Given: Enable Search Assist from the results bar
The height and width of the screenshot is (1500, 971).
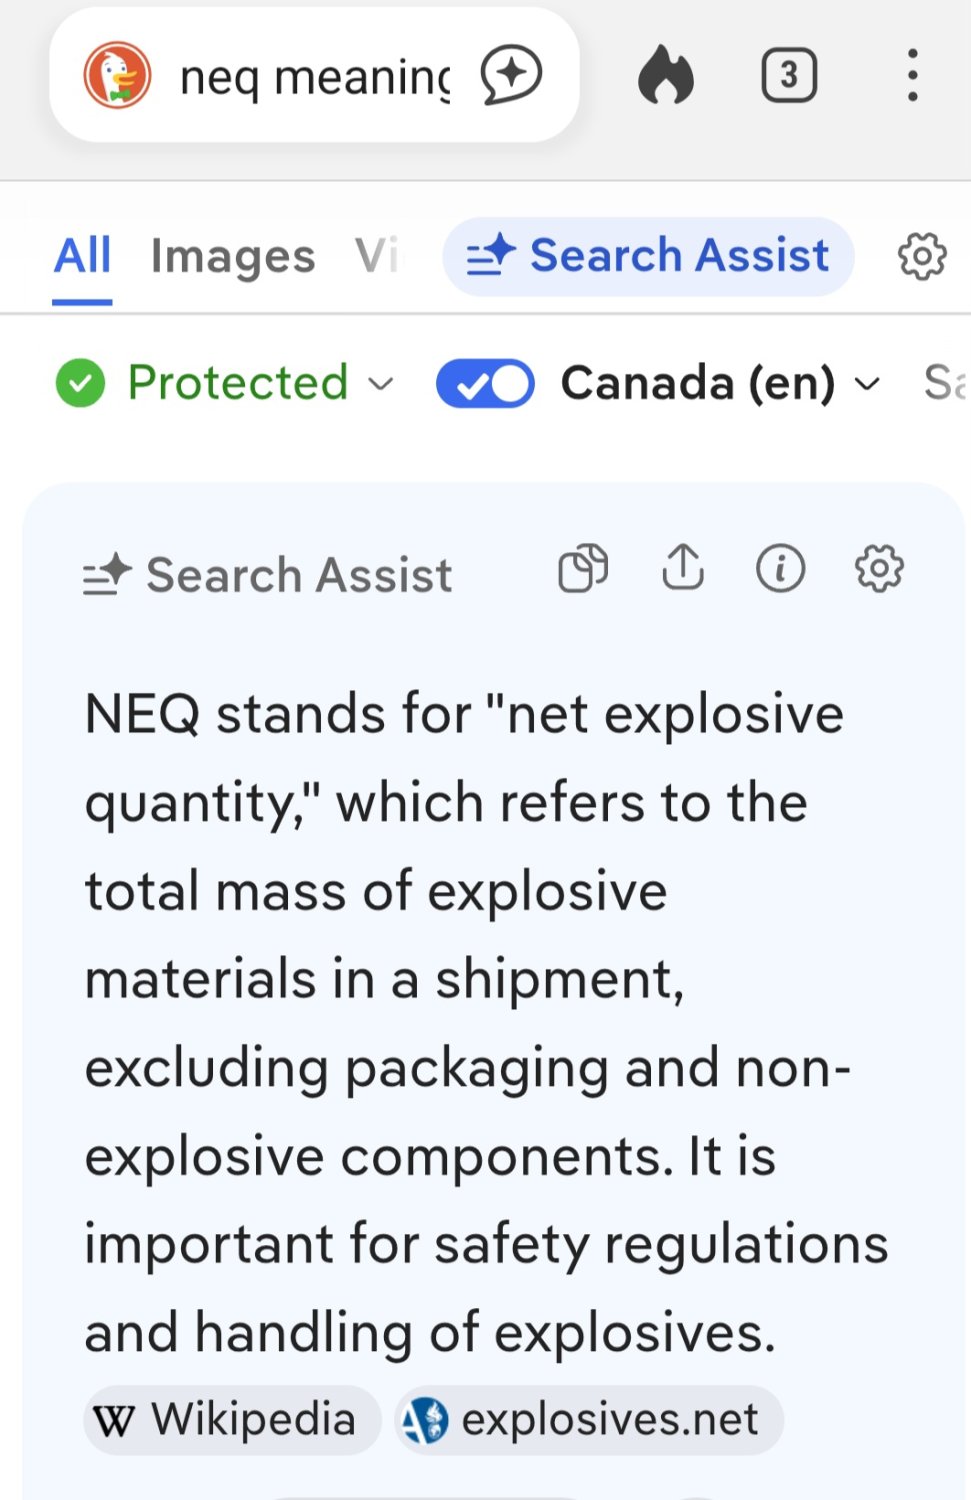Looking at the screenshot, I should (x=648, y=255).
